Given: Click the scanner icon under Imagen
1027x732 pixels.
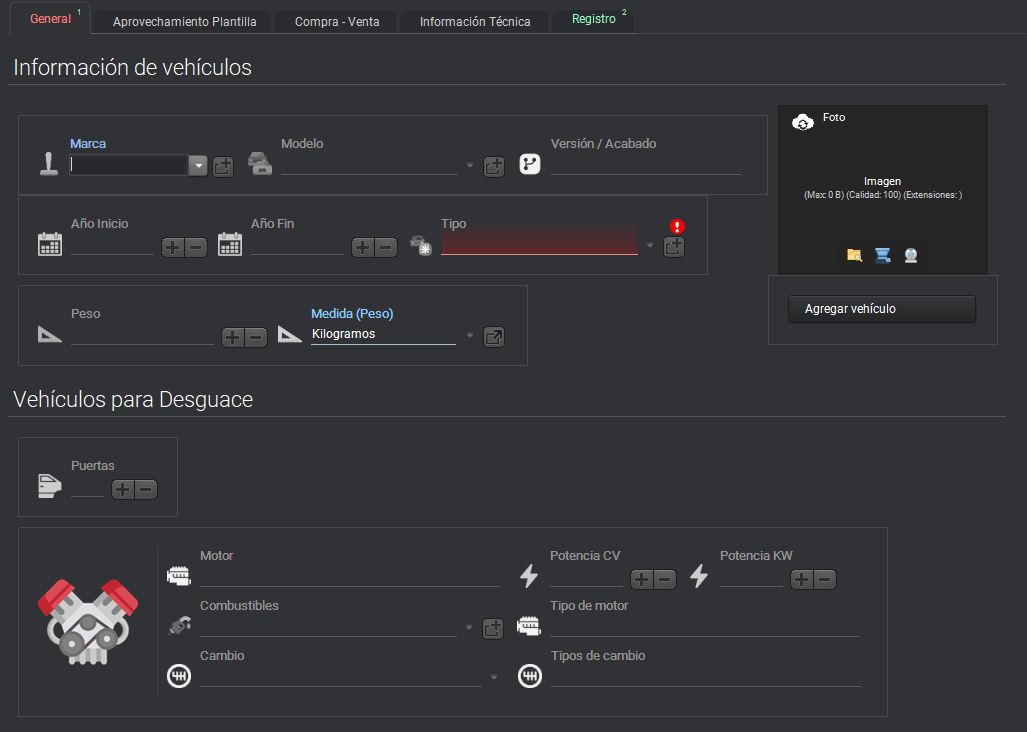Looking at the screenshot, I should tap(882, 255).
